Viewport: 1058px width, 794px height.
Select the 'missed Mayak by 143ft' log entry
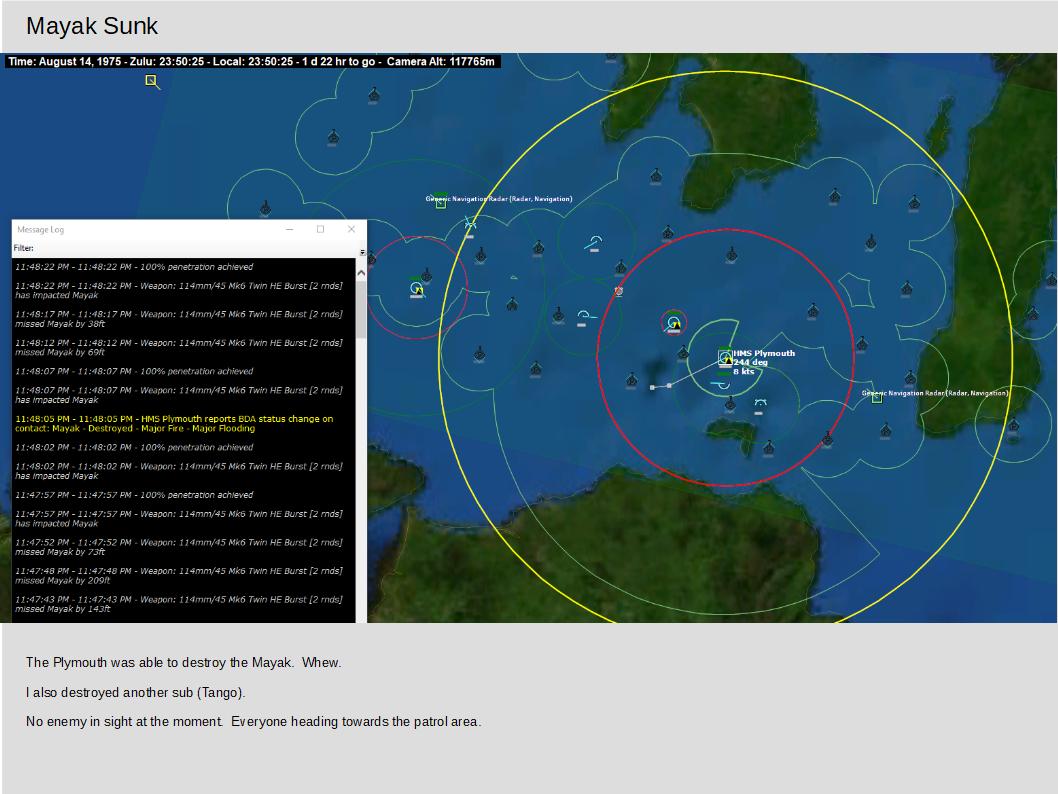(179, 604)
